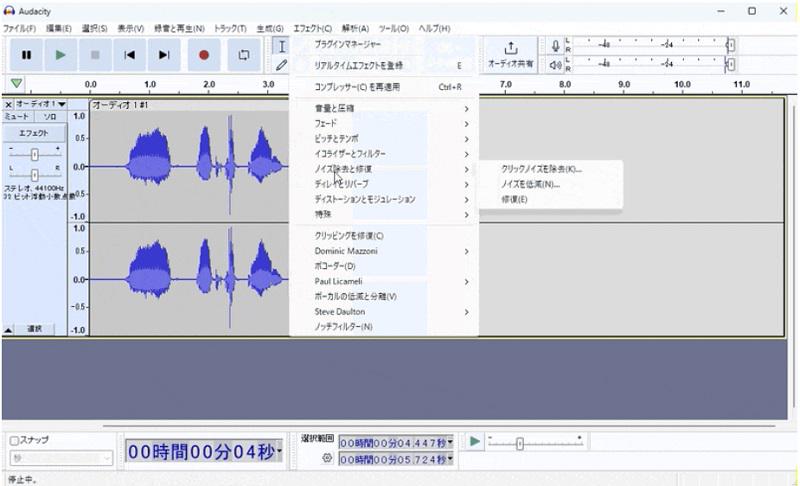Select the pencil Draw tool
This screenshot has height=486, width=800.
coord(282,65)
